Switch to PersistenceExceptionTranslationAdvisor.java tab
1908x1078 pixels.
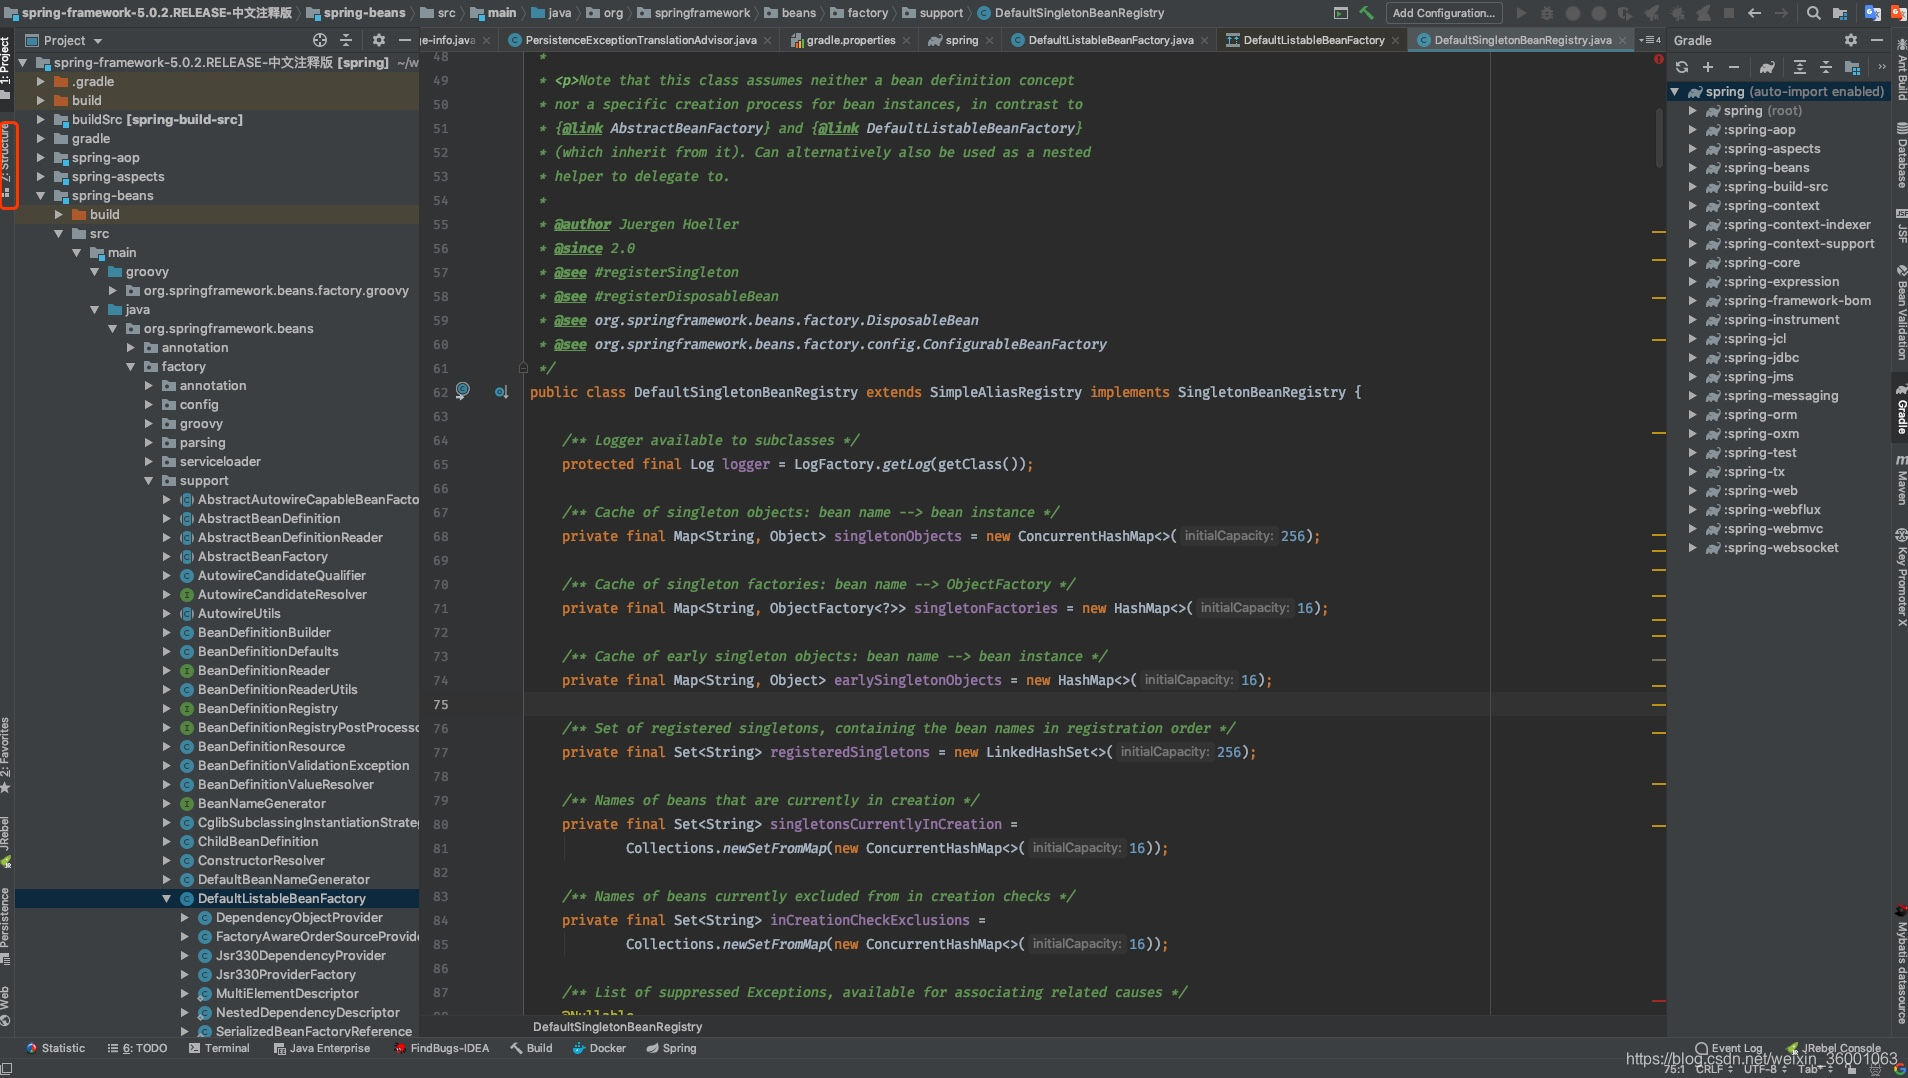click(x=640, y=40)
